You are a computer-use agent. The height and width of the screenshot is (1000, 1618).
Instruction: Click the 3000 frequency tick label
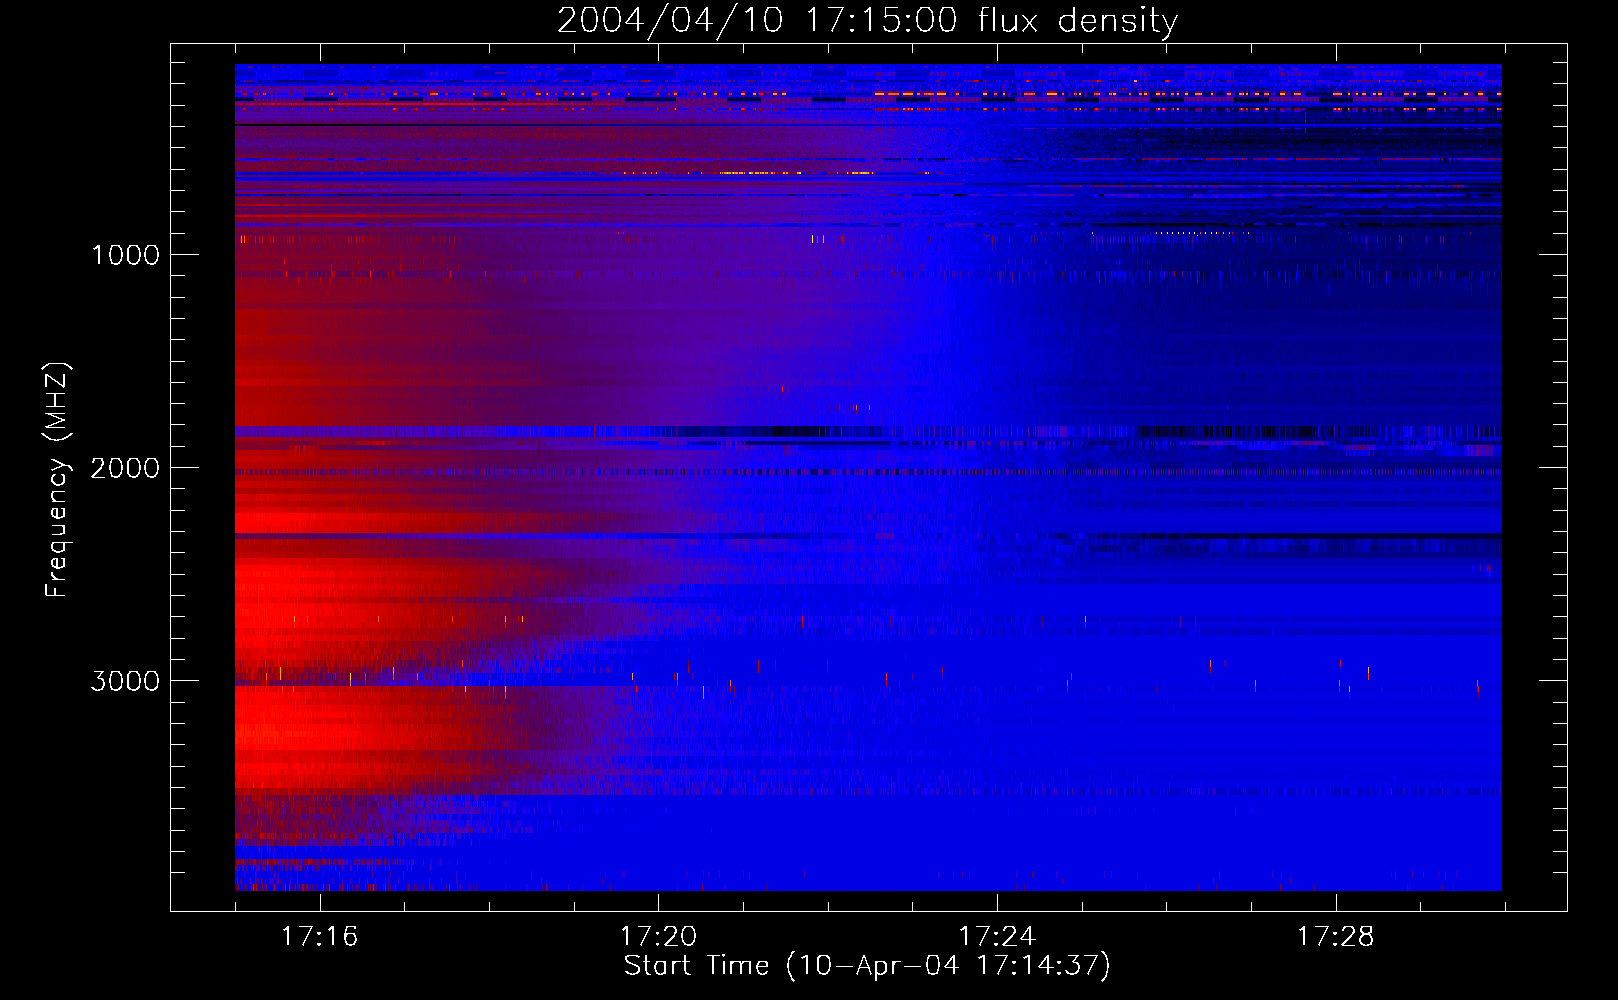click(x=125, y=681)
